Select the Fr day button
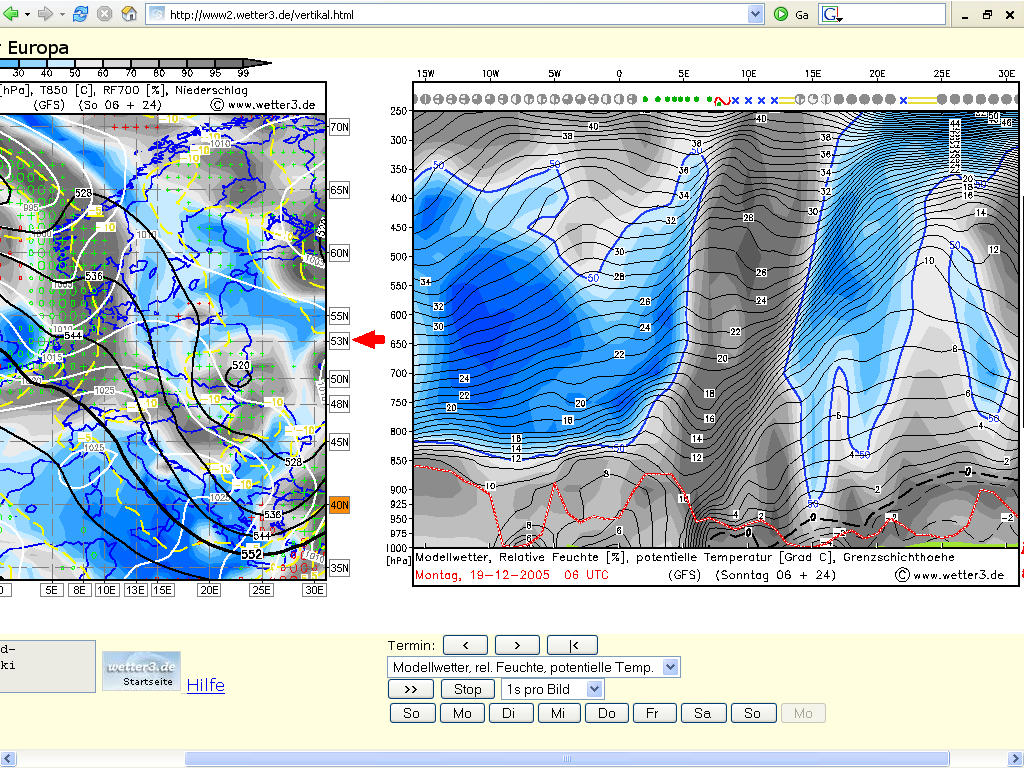 click(x=652, y=713)
